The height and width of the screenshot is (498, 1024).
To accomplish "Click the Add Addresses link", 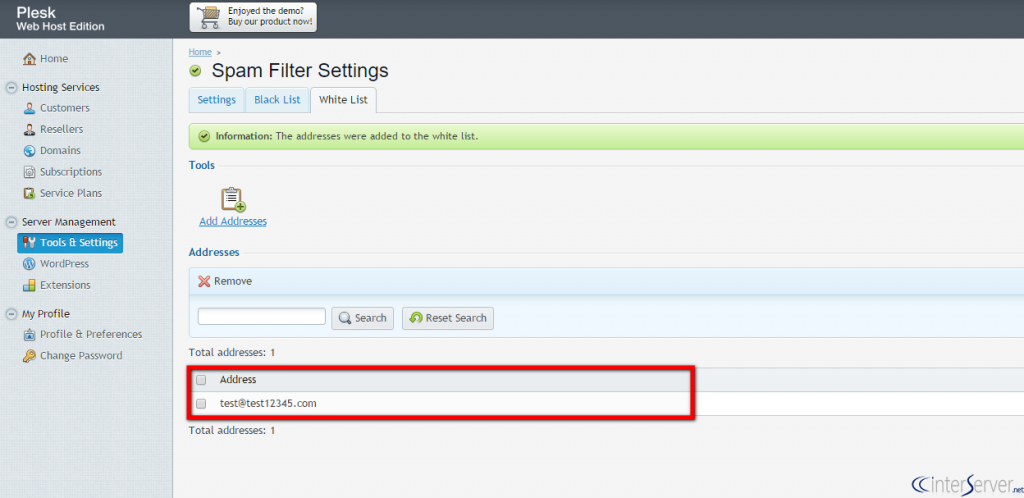I will coord(233,222).
